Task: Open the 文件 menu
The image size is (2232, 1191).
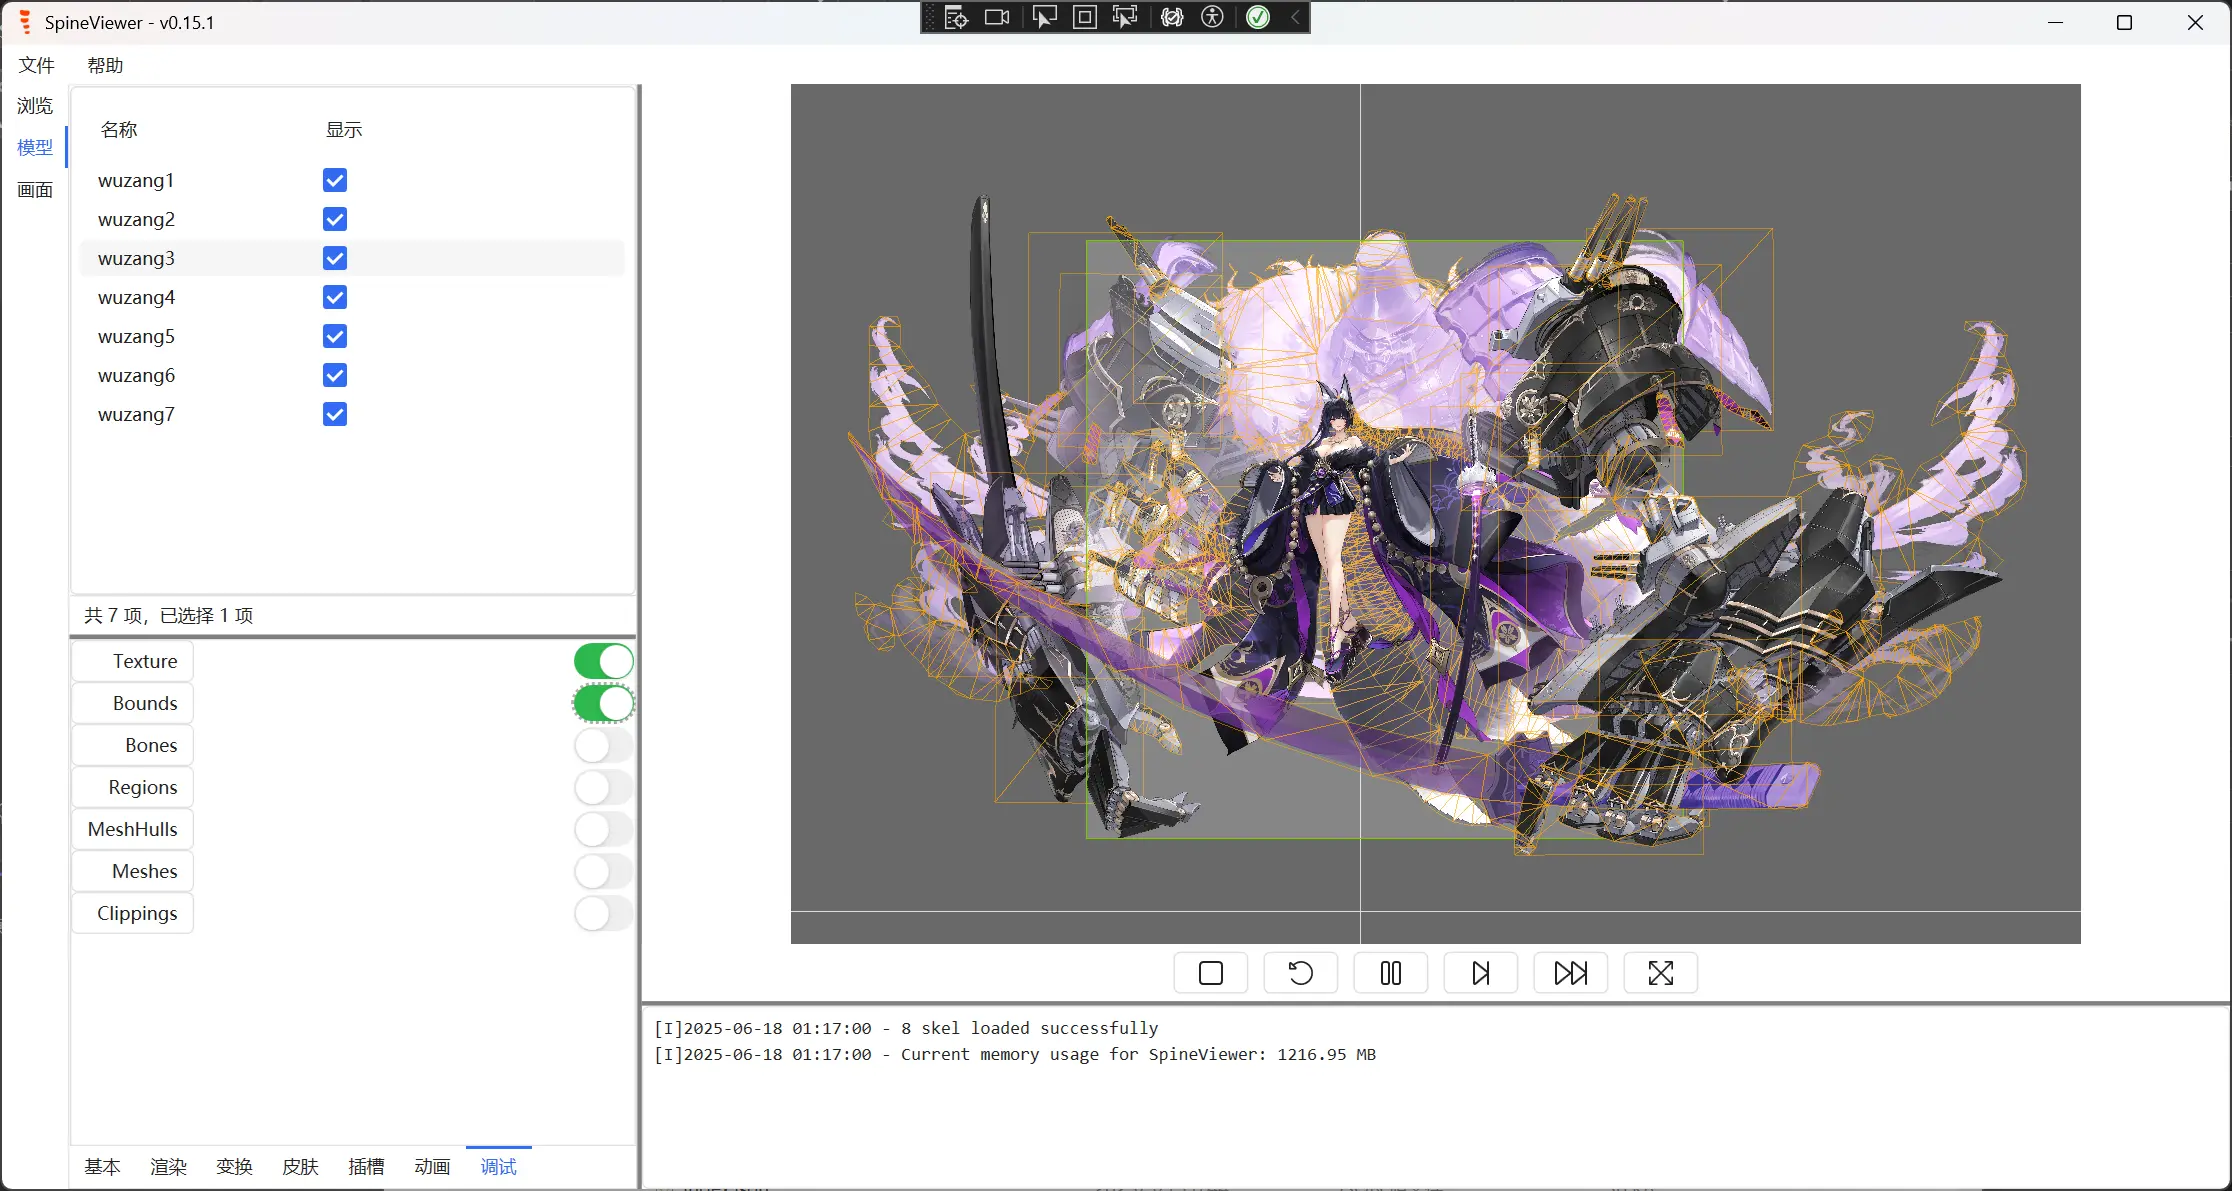Action: [36, 65]
